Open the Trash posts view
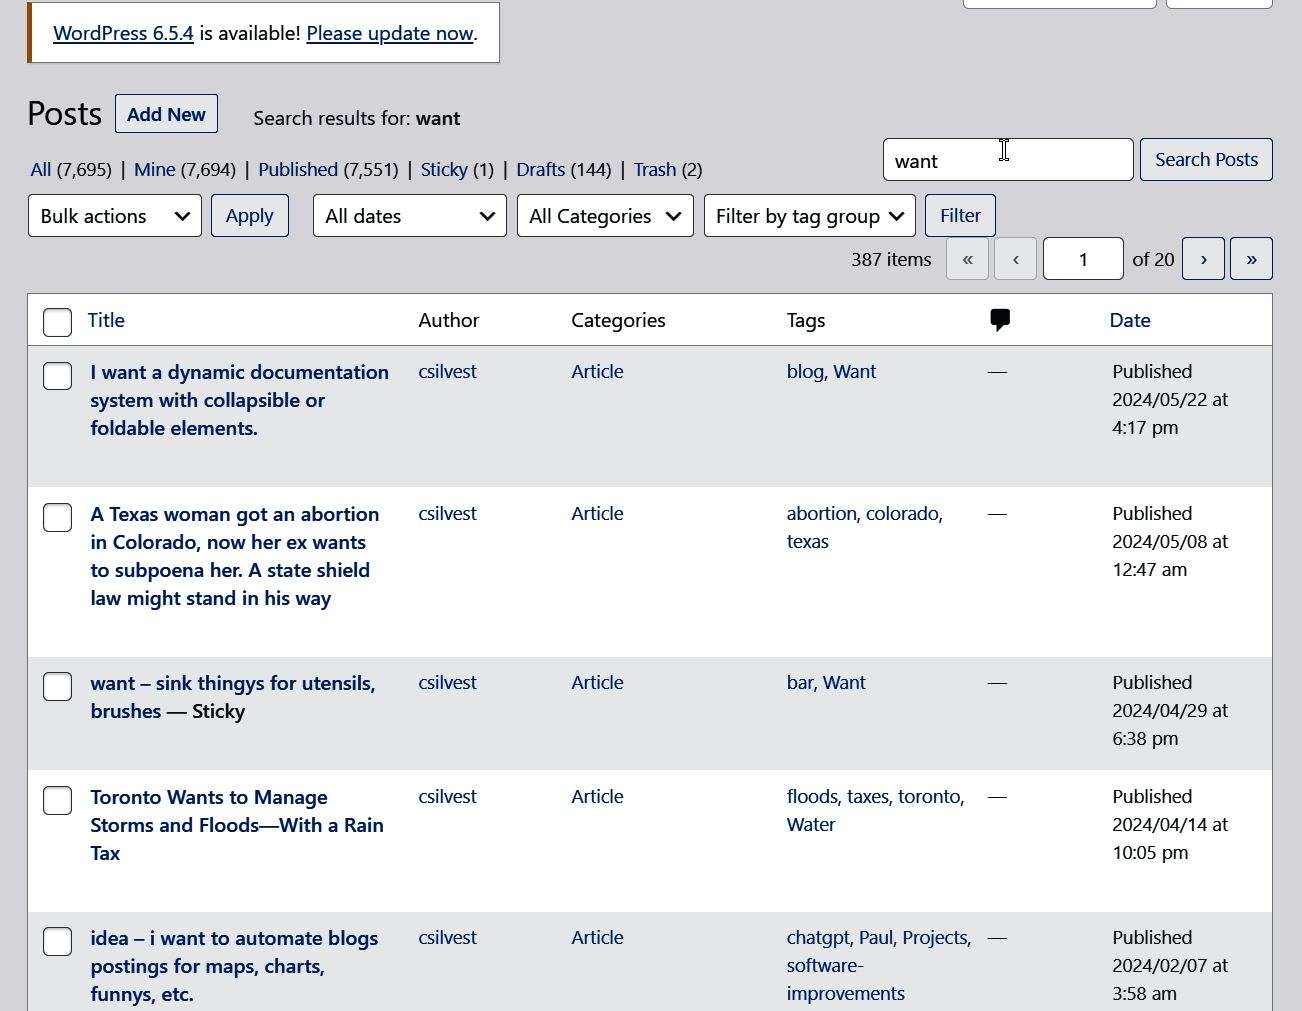1302x1011 pixels. [654, 170]
